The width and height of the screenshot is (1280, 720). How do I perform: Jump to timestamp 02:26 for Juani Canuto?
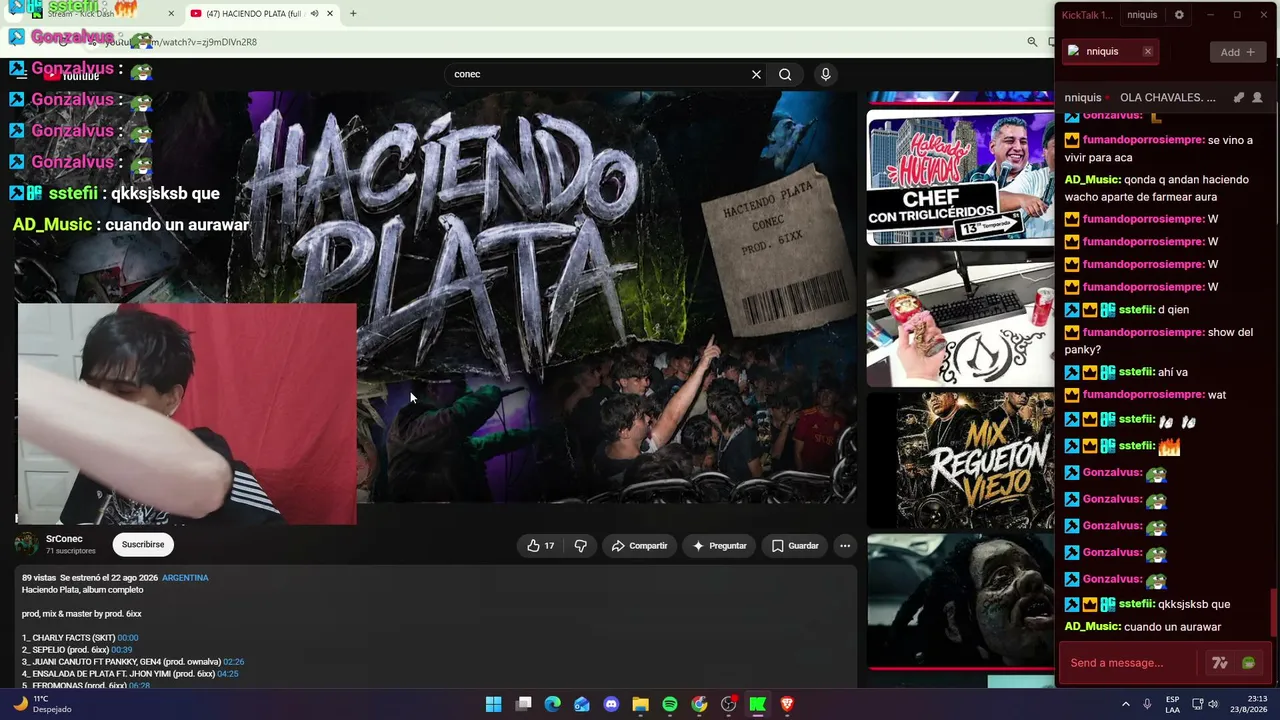[233, 662]
